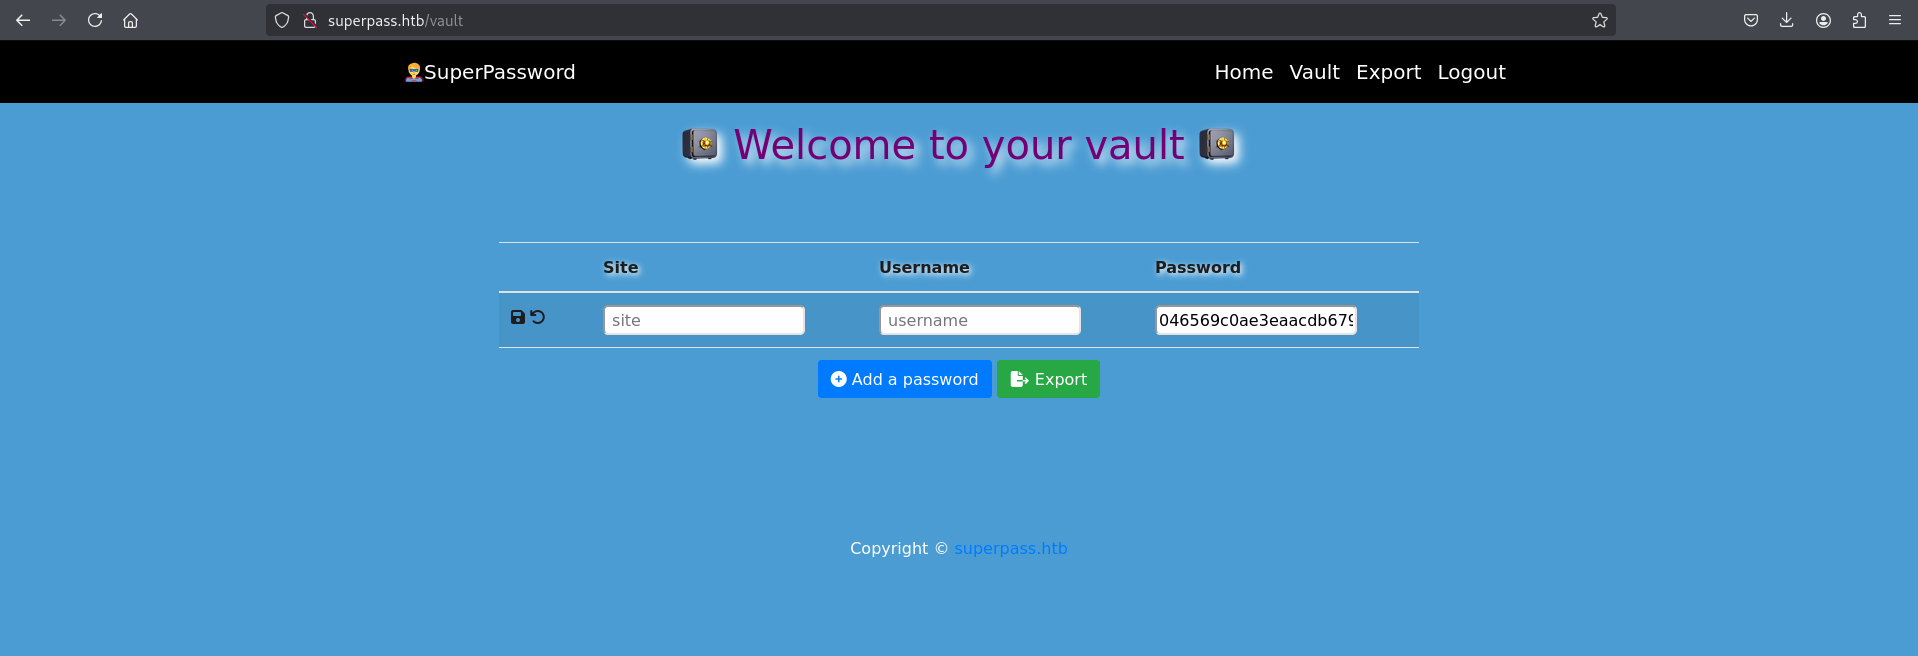Follow the superpass.htb footer link
The height and width of the screenshot is (656, 1918).
point(1010,548)
